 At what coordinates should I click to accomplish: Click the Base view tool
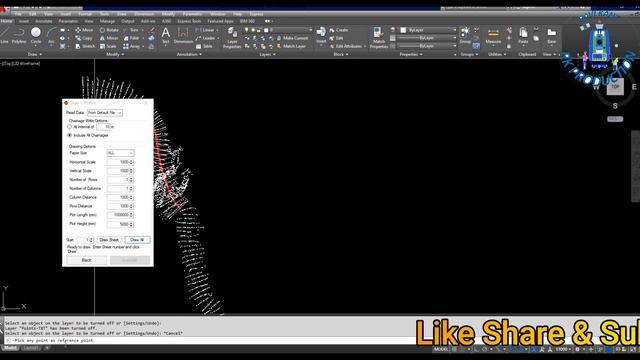[551, 35]
